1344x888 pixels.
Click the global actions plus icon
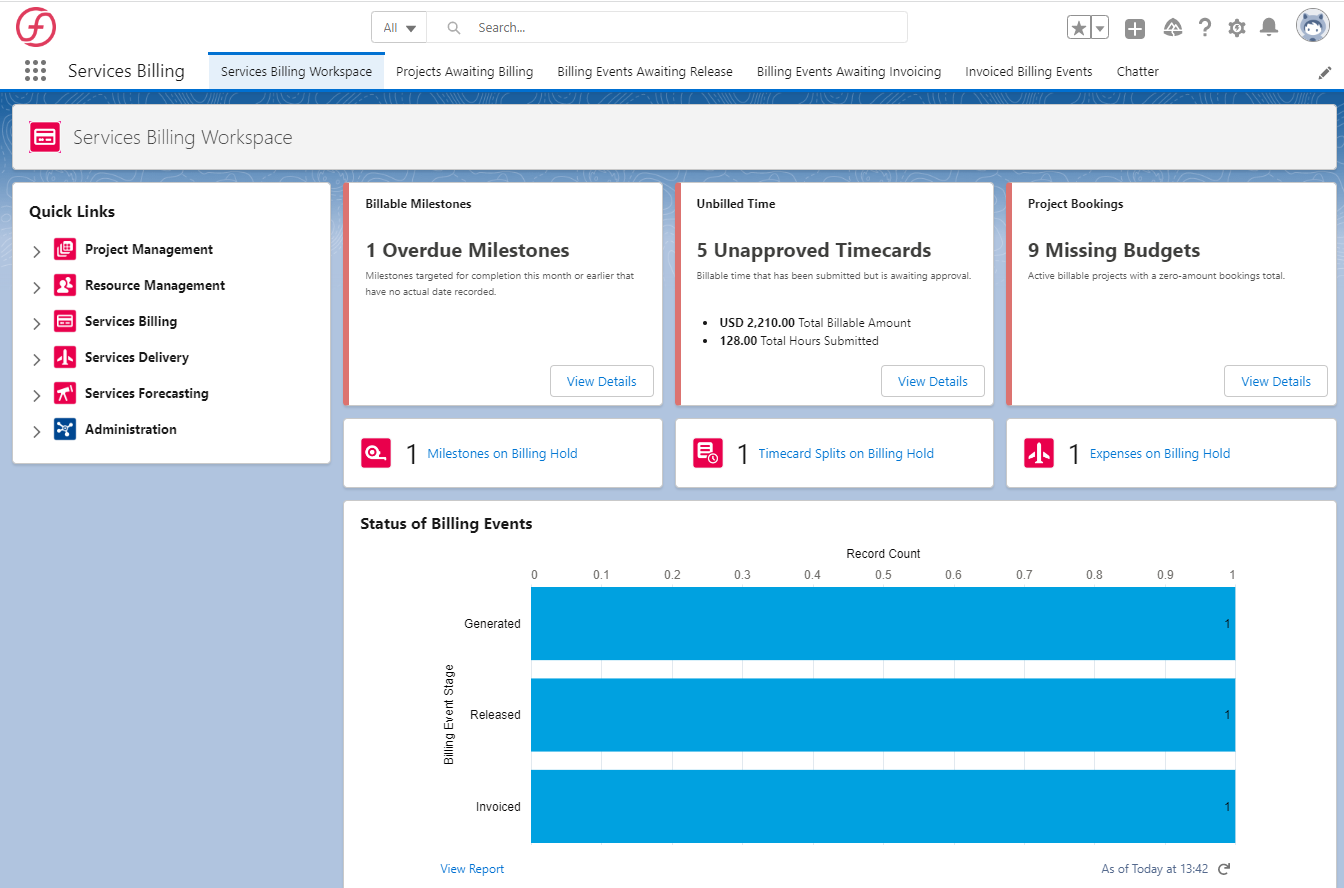1135,28
